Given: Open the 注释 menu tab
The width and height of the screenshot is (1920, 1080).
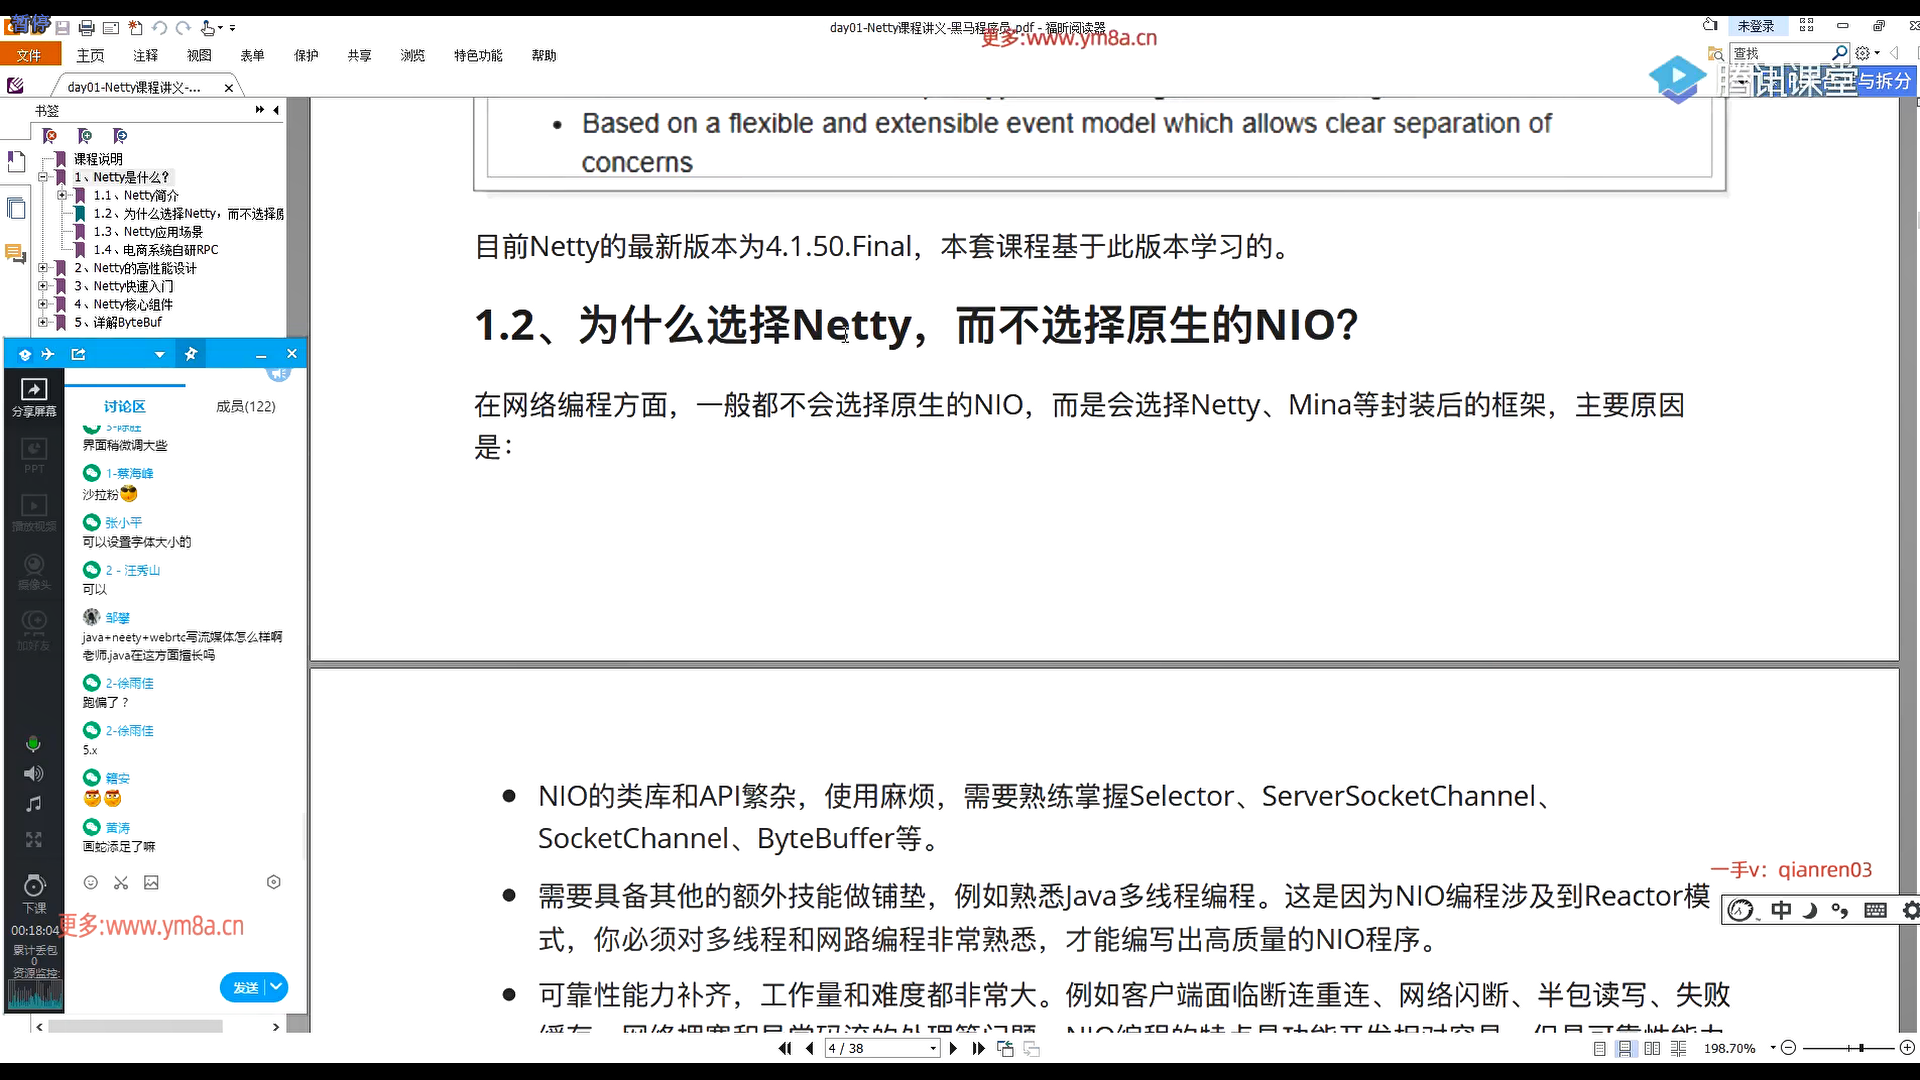Looking at the screenshot, I should point(146,56).
